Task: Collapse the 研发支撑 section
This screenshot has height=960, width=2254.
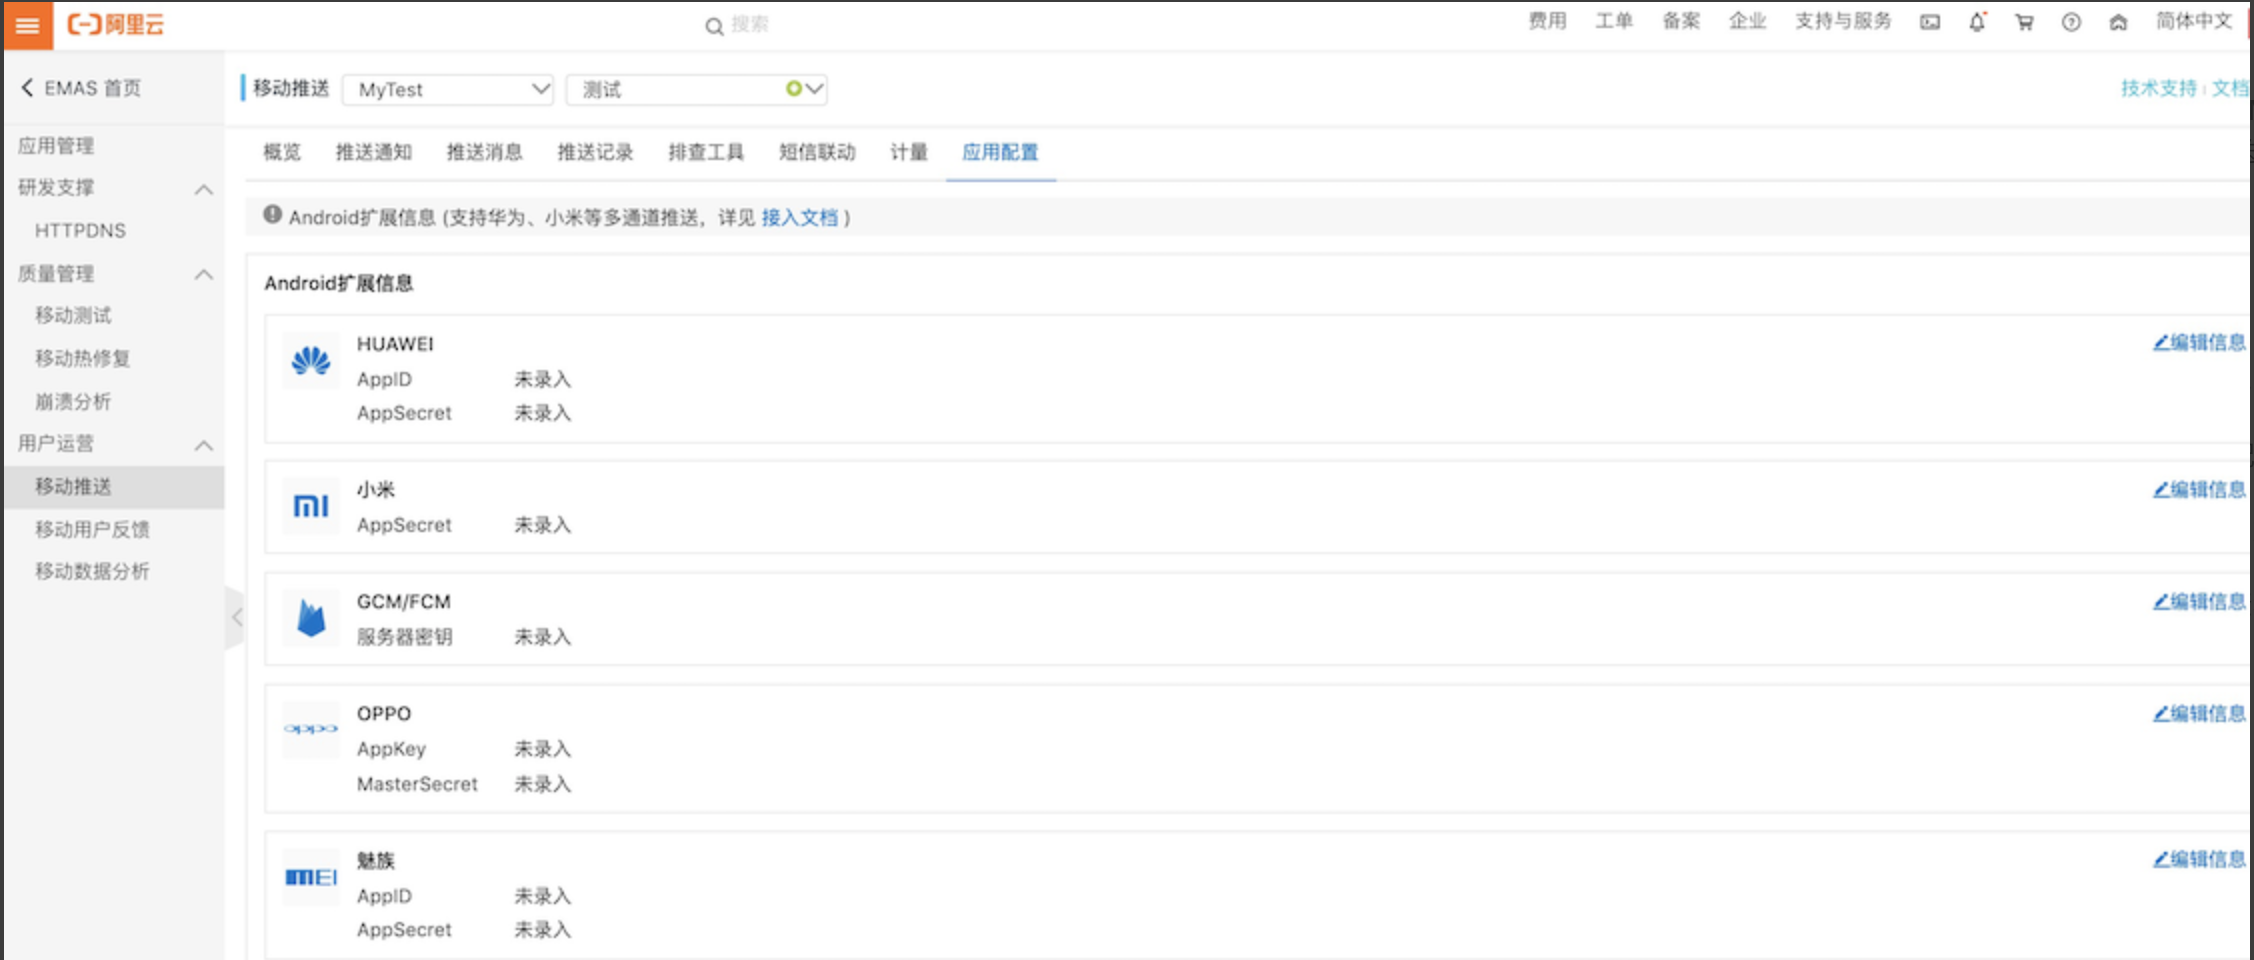Action: coord(204,189)
